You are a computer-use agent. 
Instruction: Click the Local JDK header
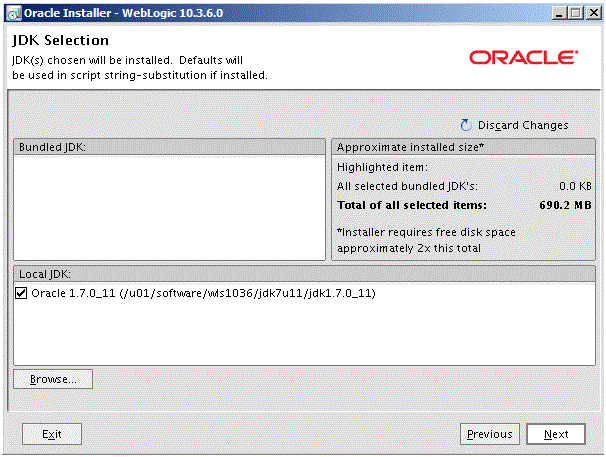click(304, 274)
